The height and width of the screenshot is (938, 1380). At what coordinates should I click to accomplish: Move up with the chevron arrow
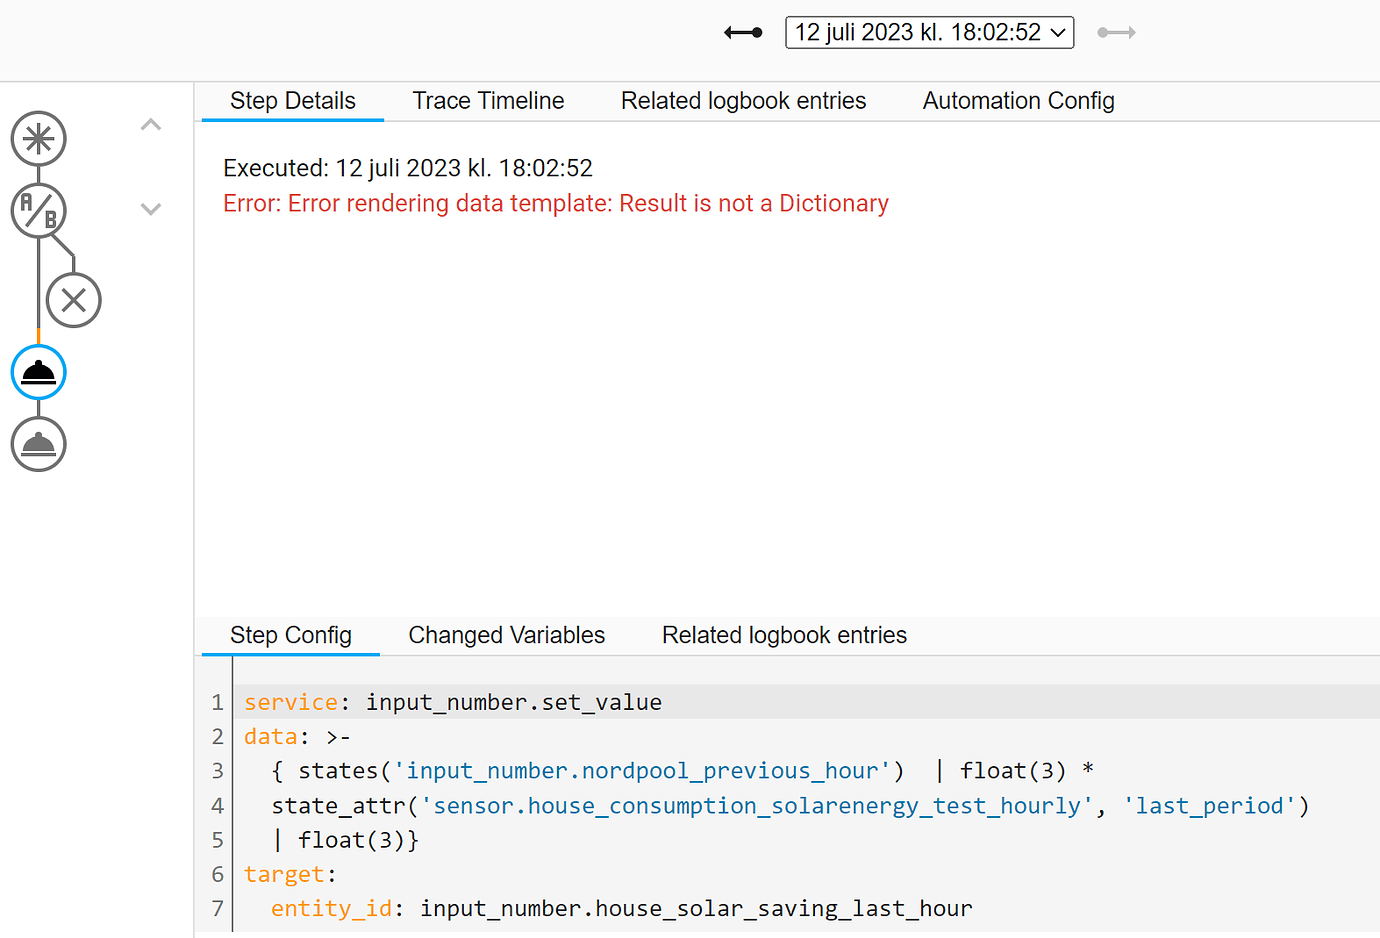click(151, 125)
